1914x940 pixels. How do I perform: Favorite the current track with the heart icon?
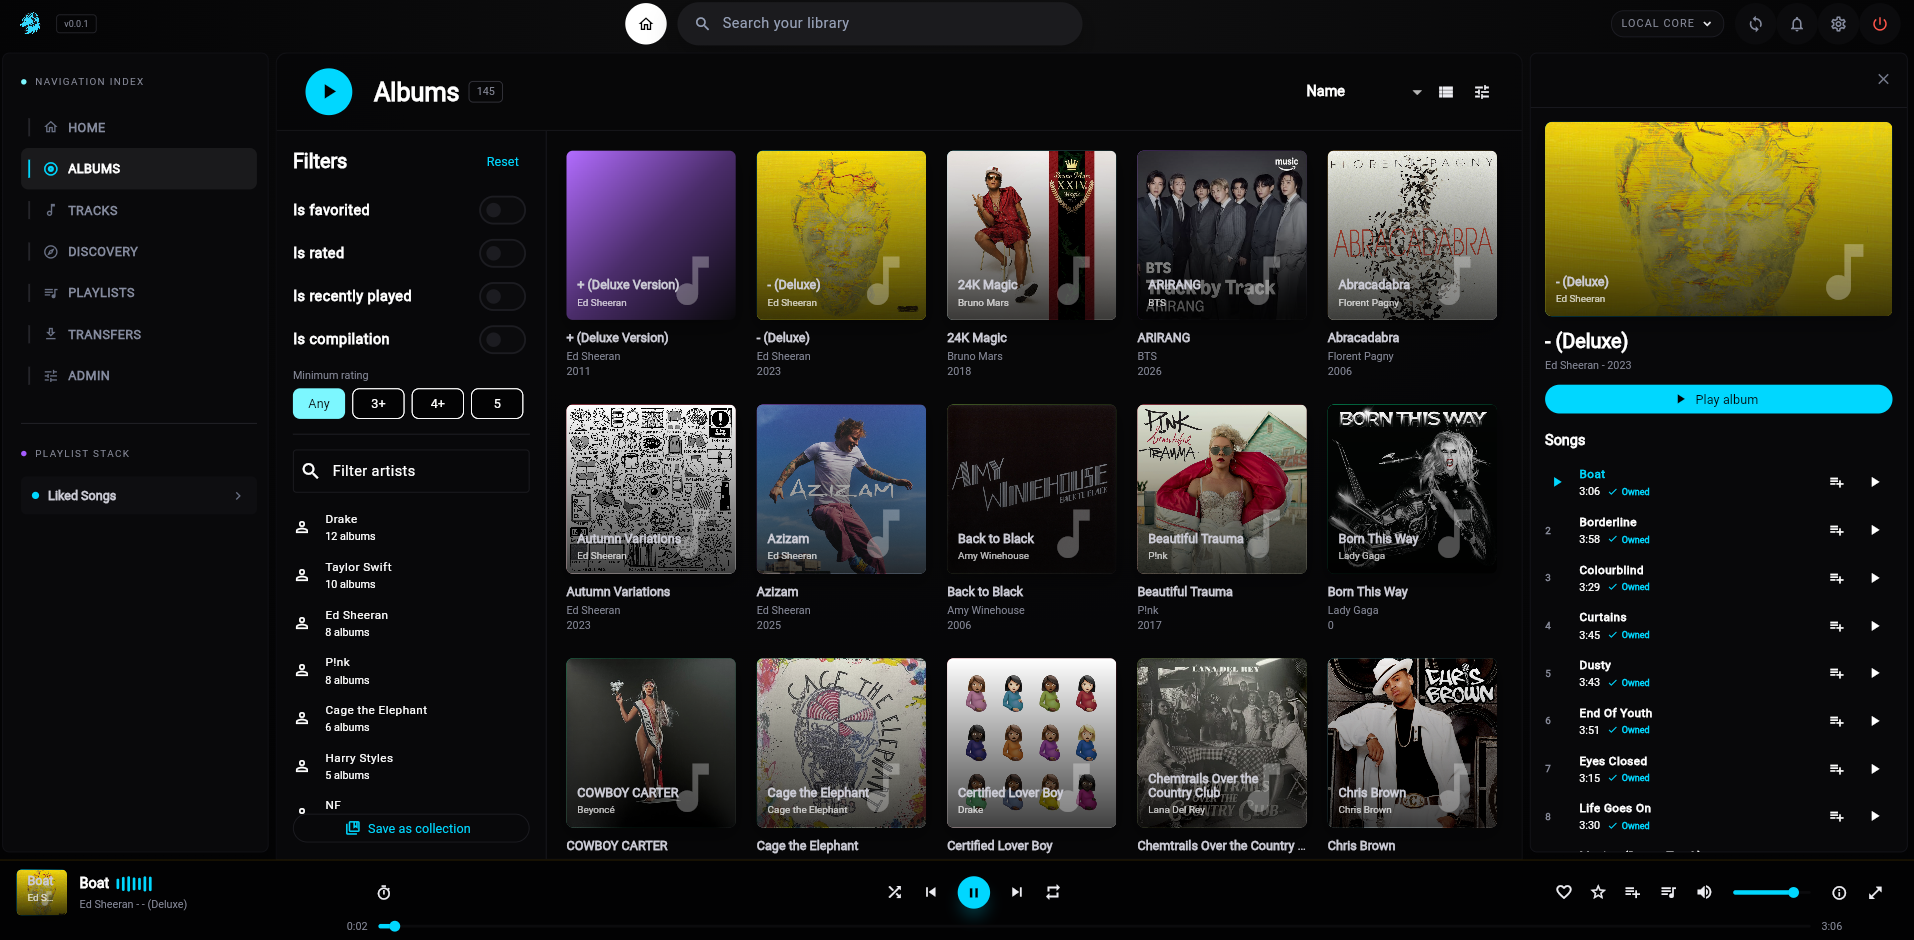click(x=1564, y=892)
